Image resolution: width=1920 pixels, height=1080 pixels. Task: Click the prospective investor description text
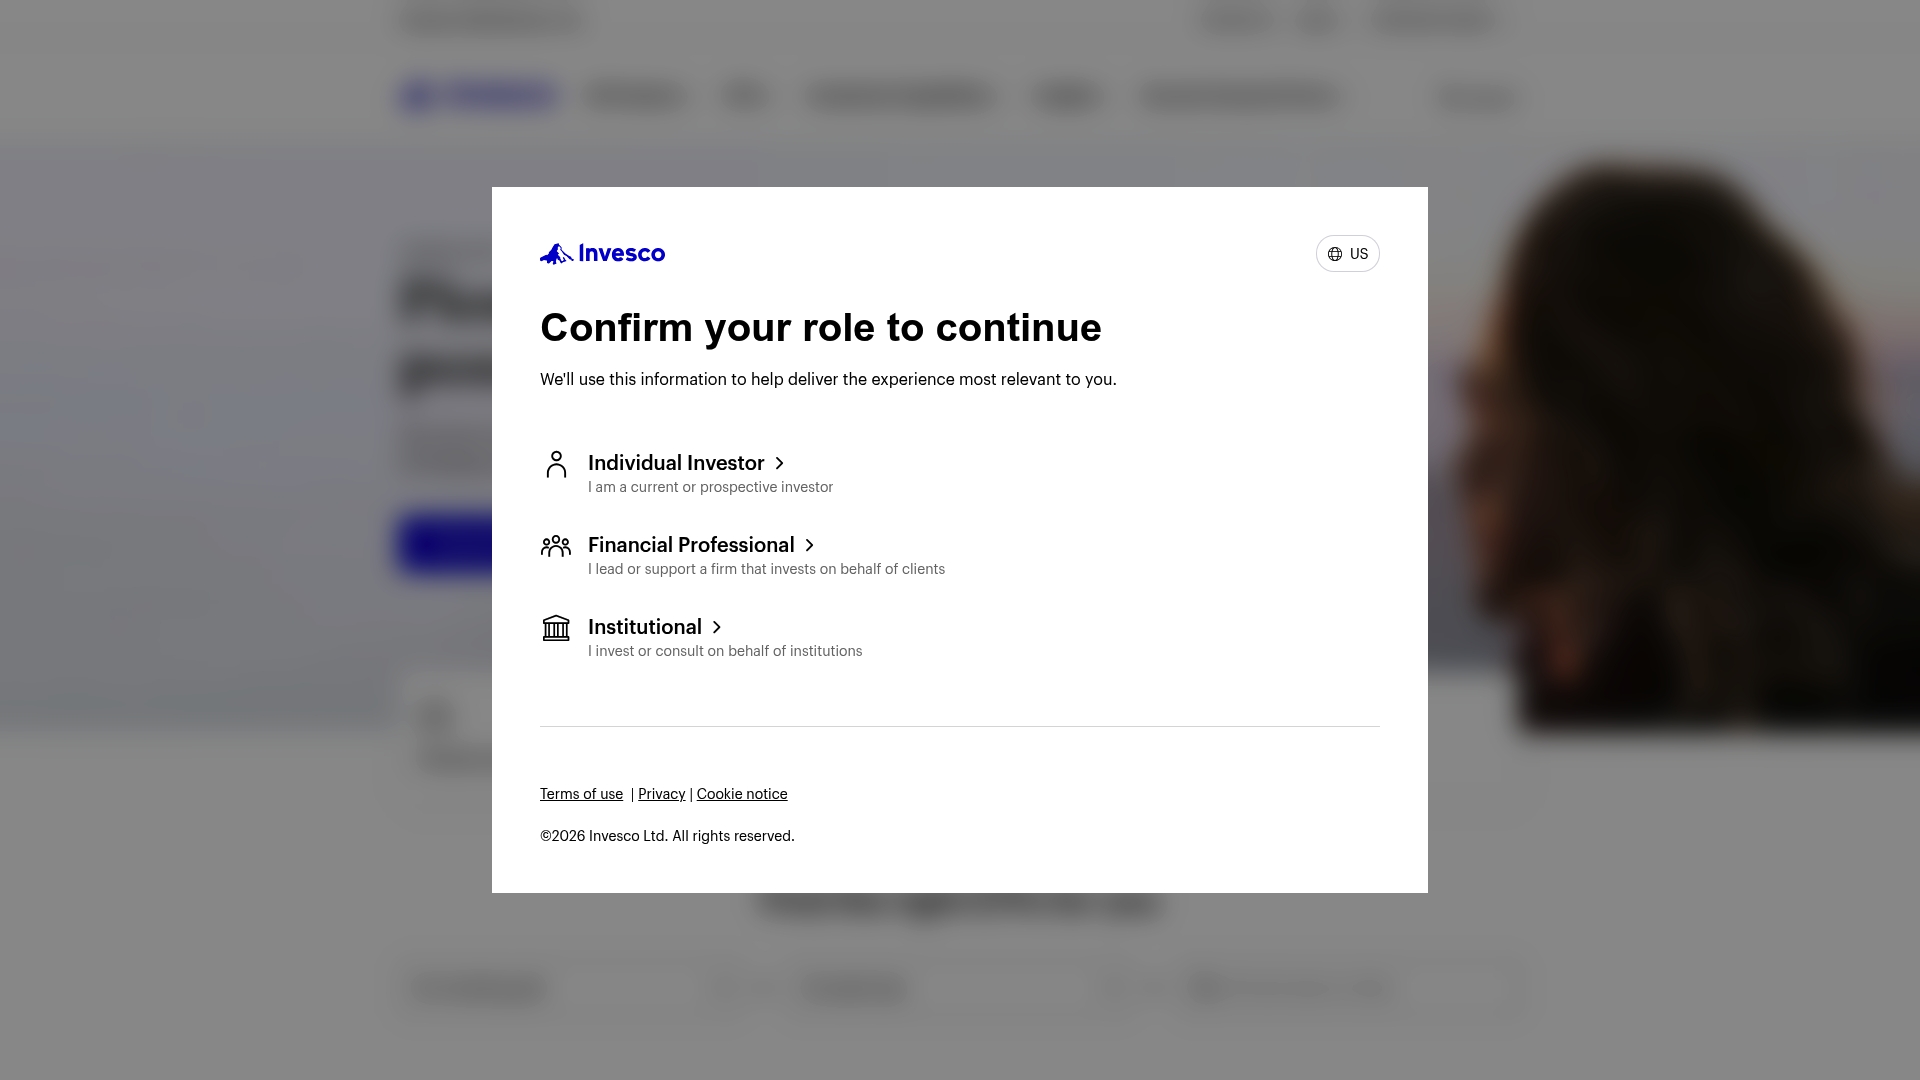pos(710,487)
